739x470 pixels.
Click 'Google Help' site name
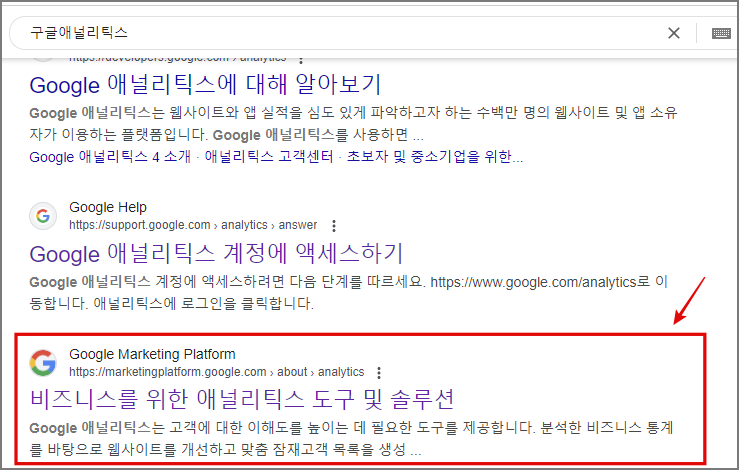click(x=108, y=207)
